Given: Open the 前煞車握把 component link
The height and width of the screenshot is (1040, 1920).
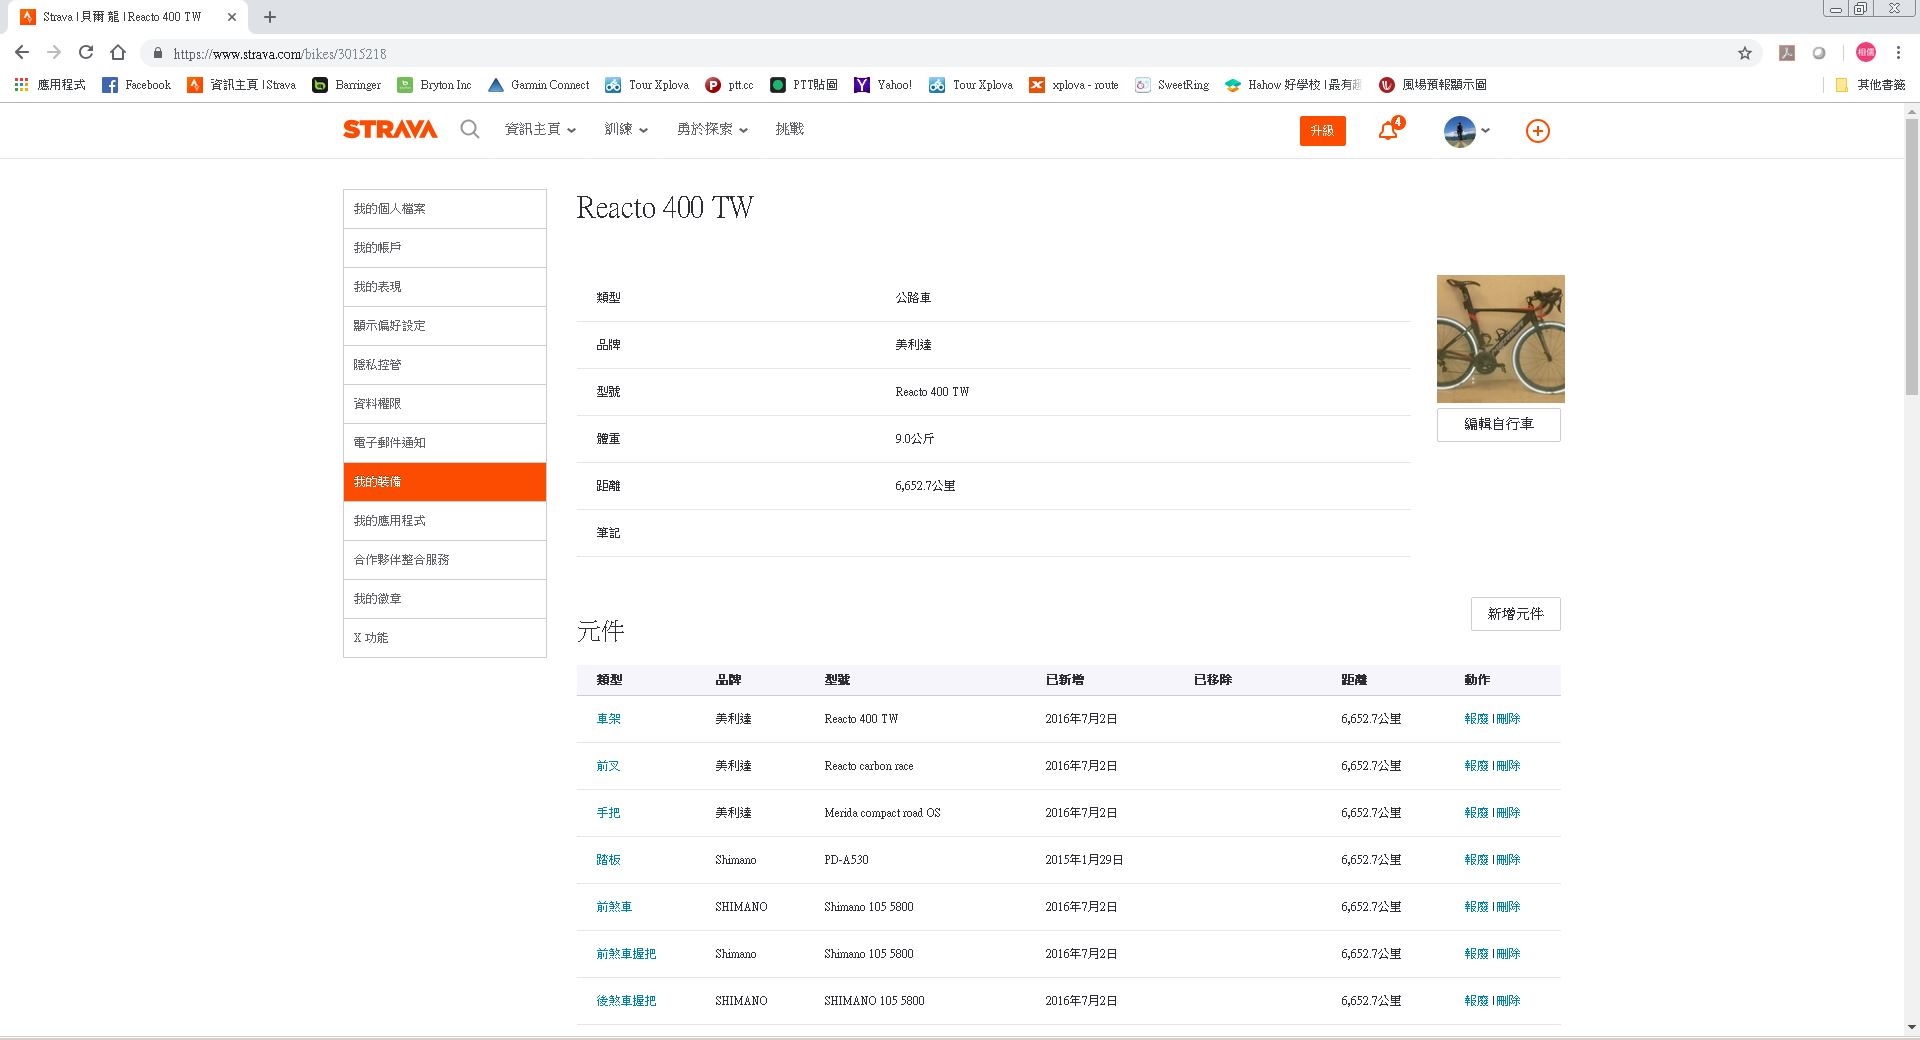Looking at the screenshot, I should (x=626, y=954).
